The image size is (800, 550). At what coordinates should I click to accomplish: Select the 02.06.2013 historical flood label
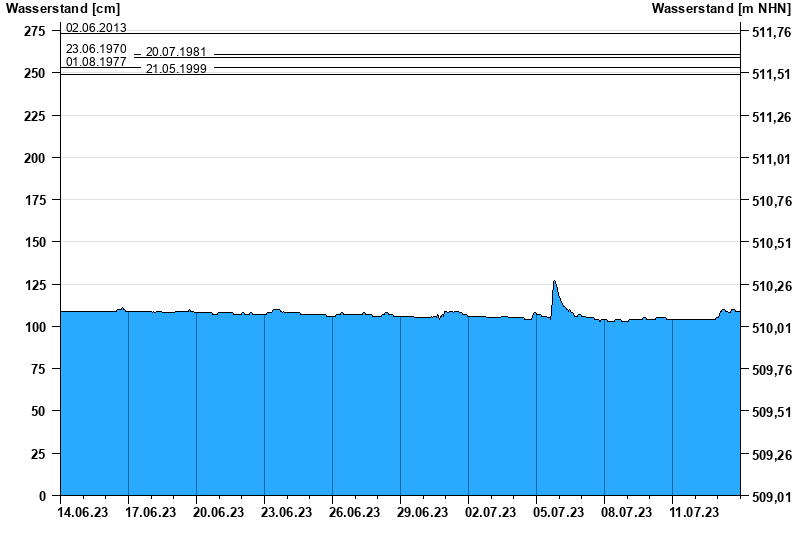point(96,28)
